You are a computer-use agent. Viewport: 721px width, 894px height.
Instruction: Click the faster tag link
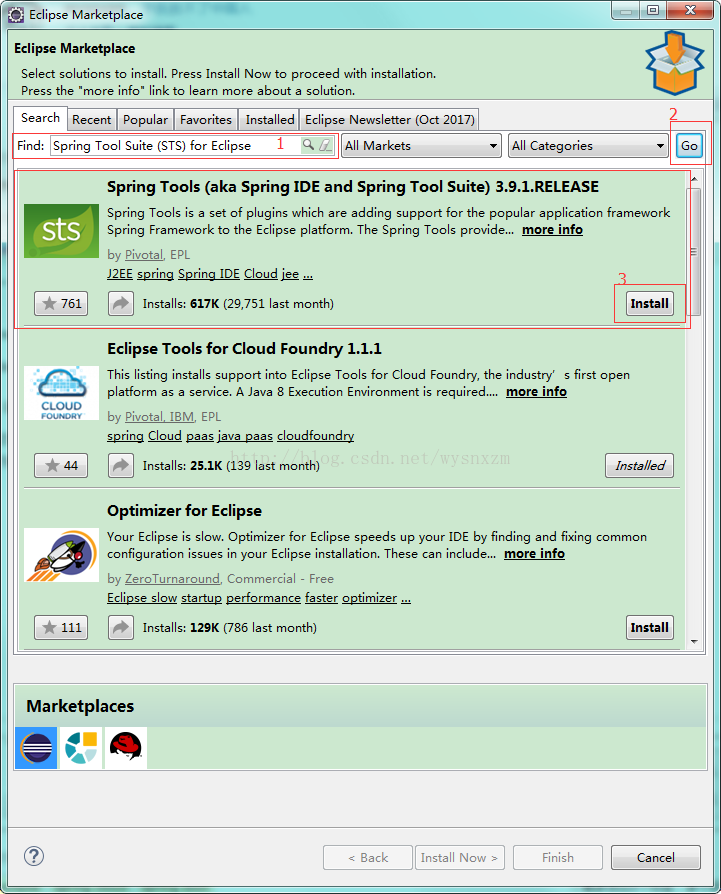point(321,598)
